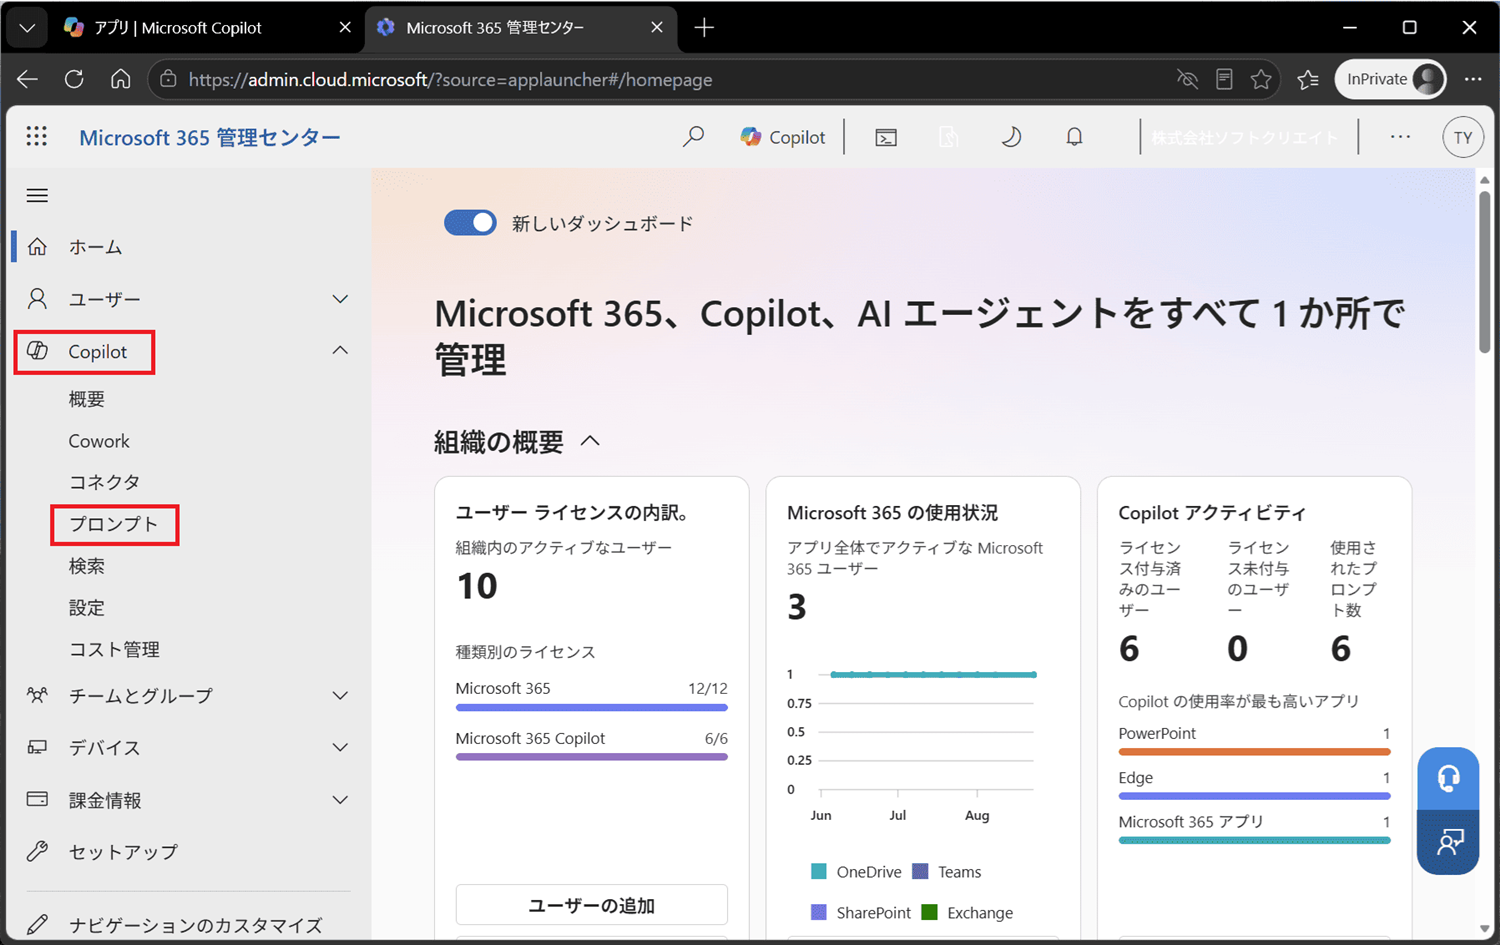Open コスト管理 under Copilot
The width and height of the screenshot is (1500, 945).
(114, 649)
